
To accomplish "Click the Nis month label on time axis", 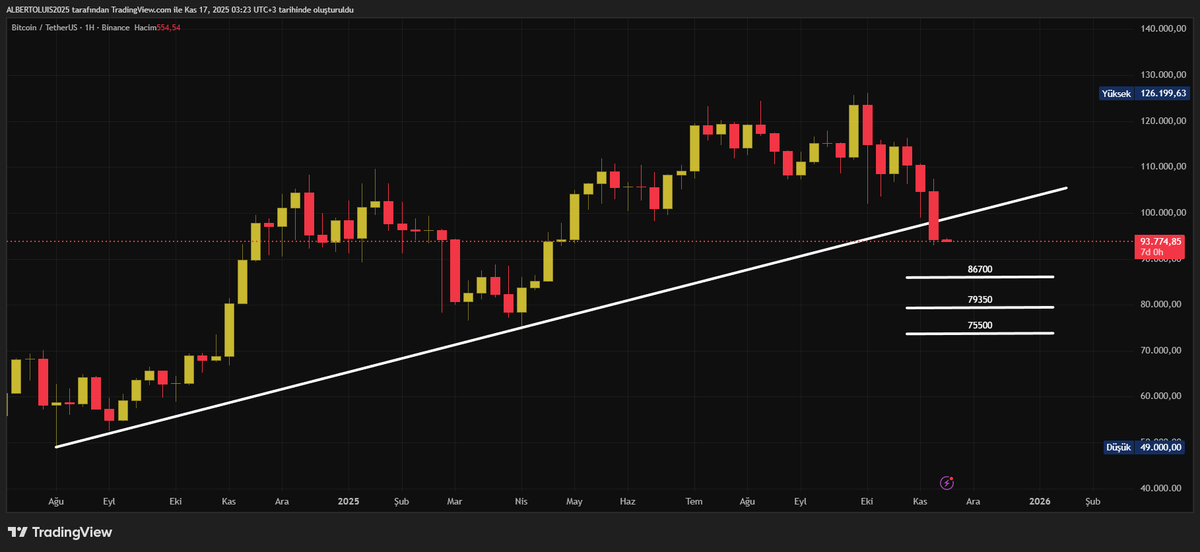I will point(520,500).
